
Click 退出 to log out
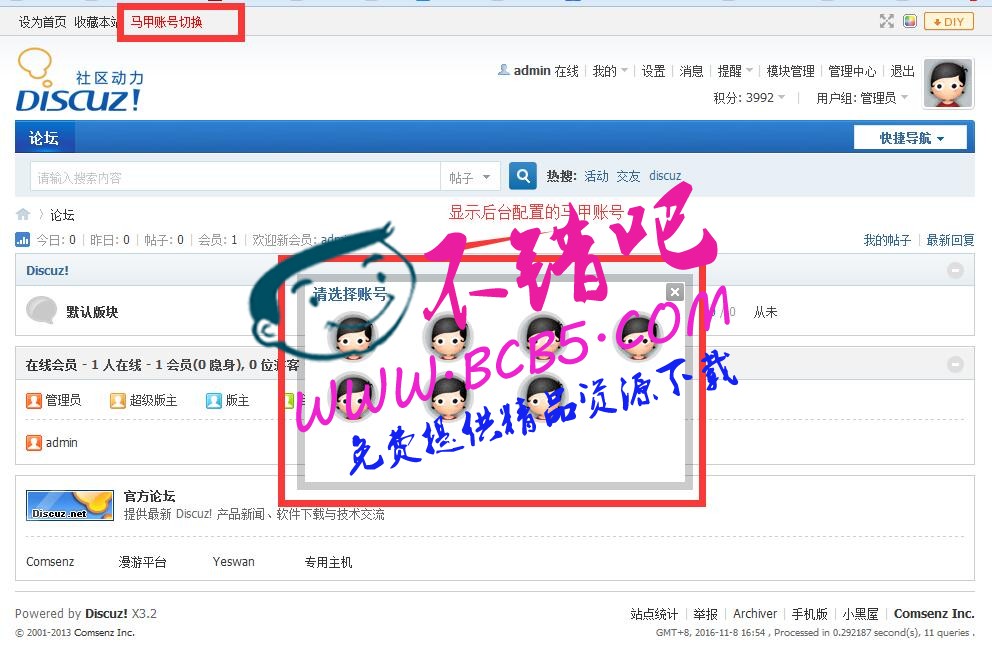click(902, 71)
